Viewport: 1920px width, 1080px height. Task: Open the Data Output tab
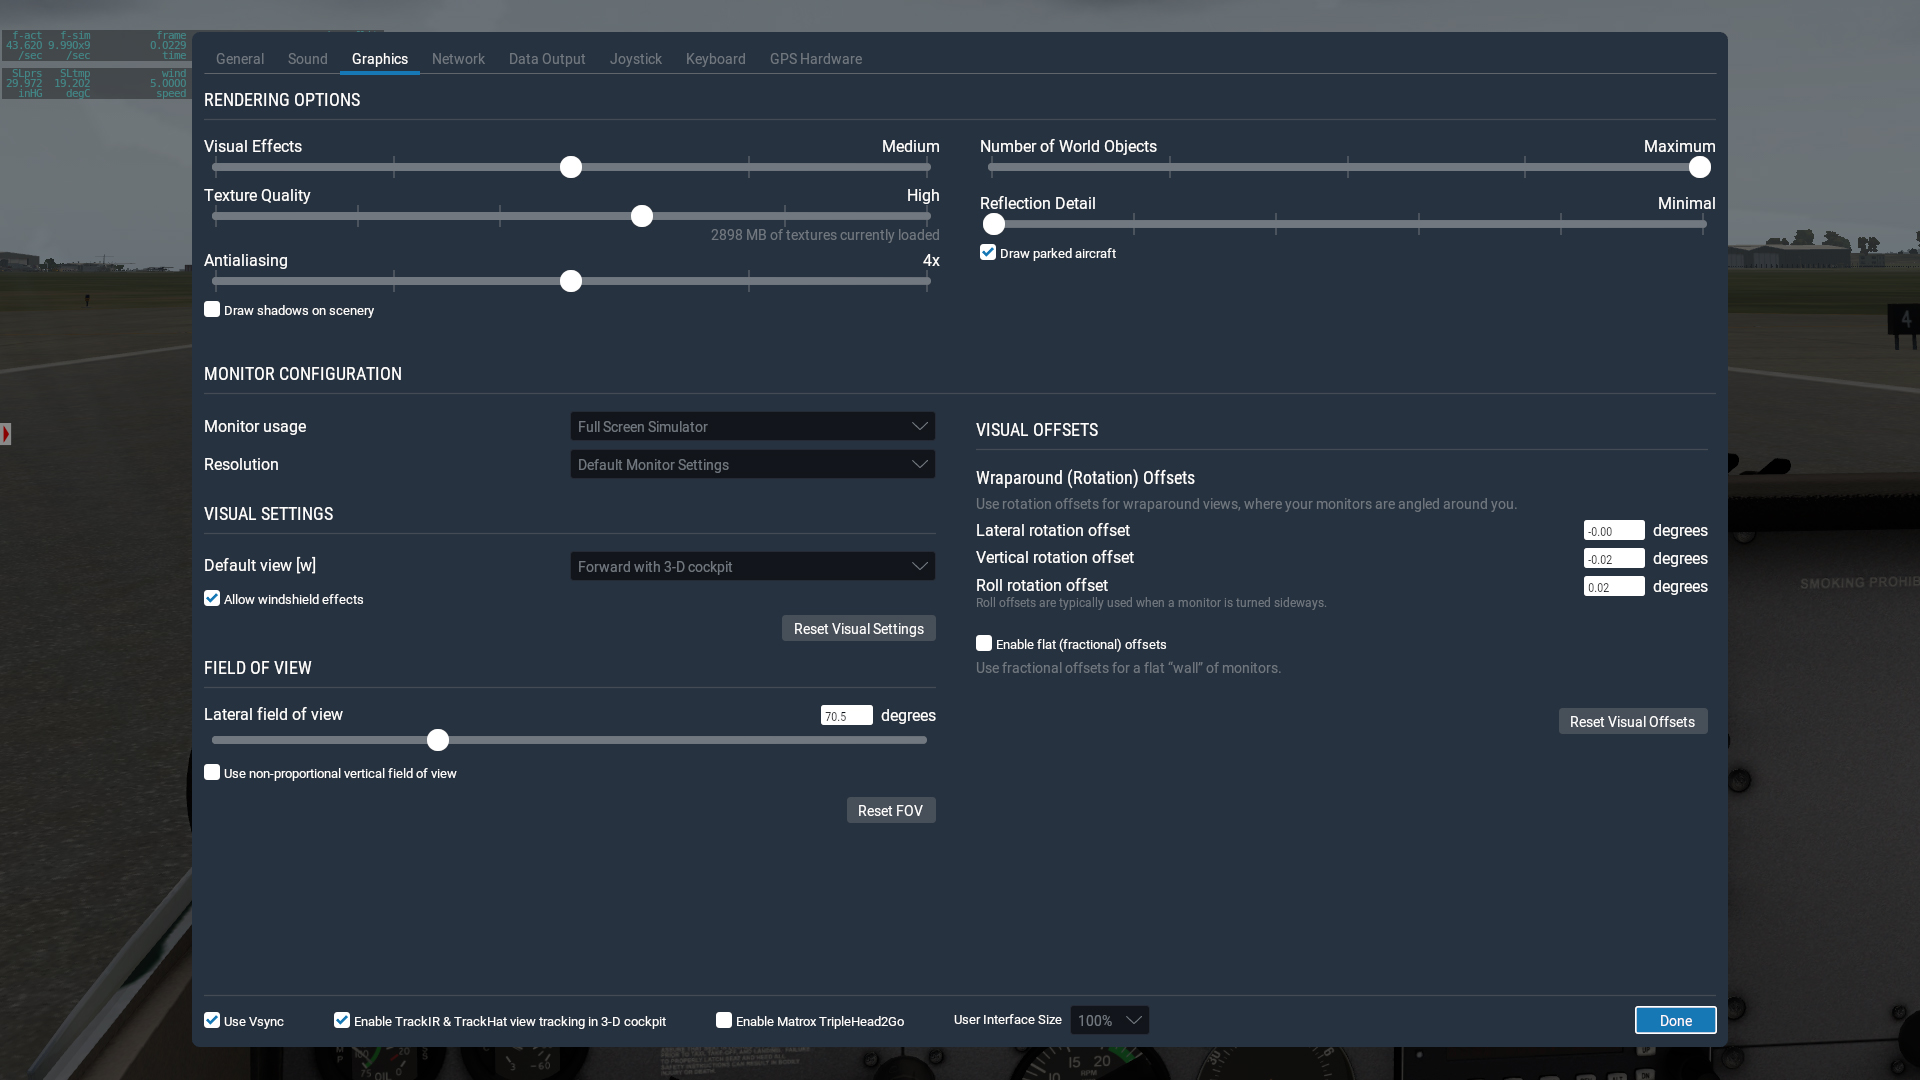pyautogui.click(x=547, y=59)
